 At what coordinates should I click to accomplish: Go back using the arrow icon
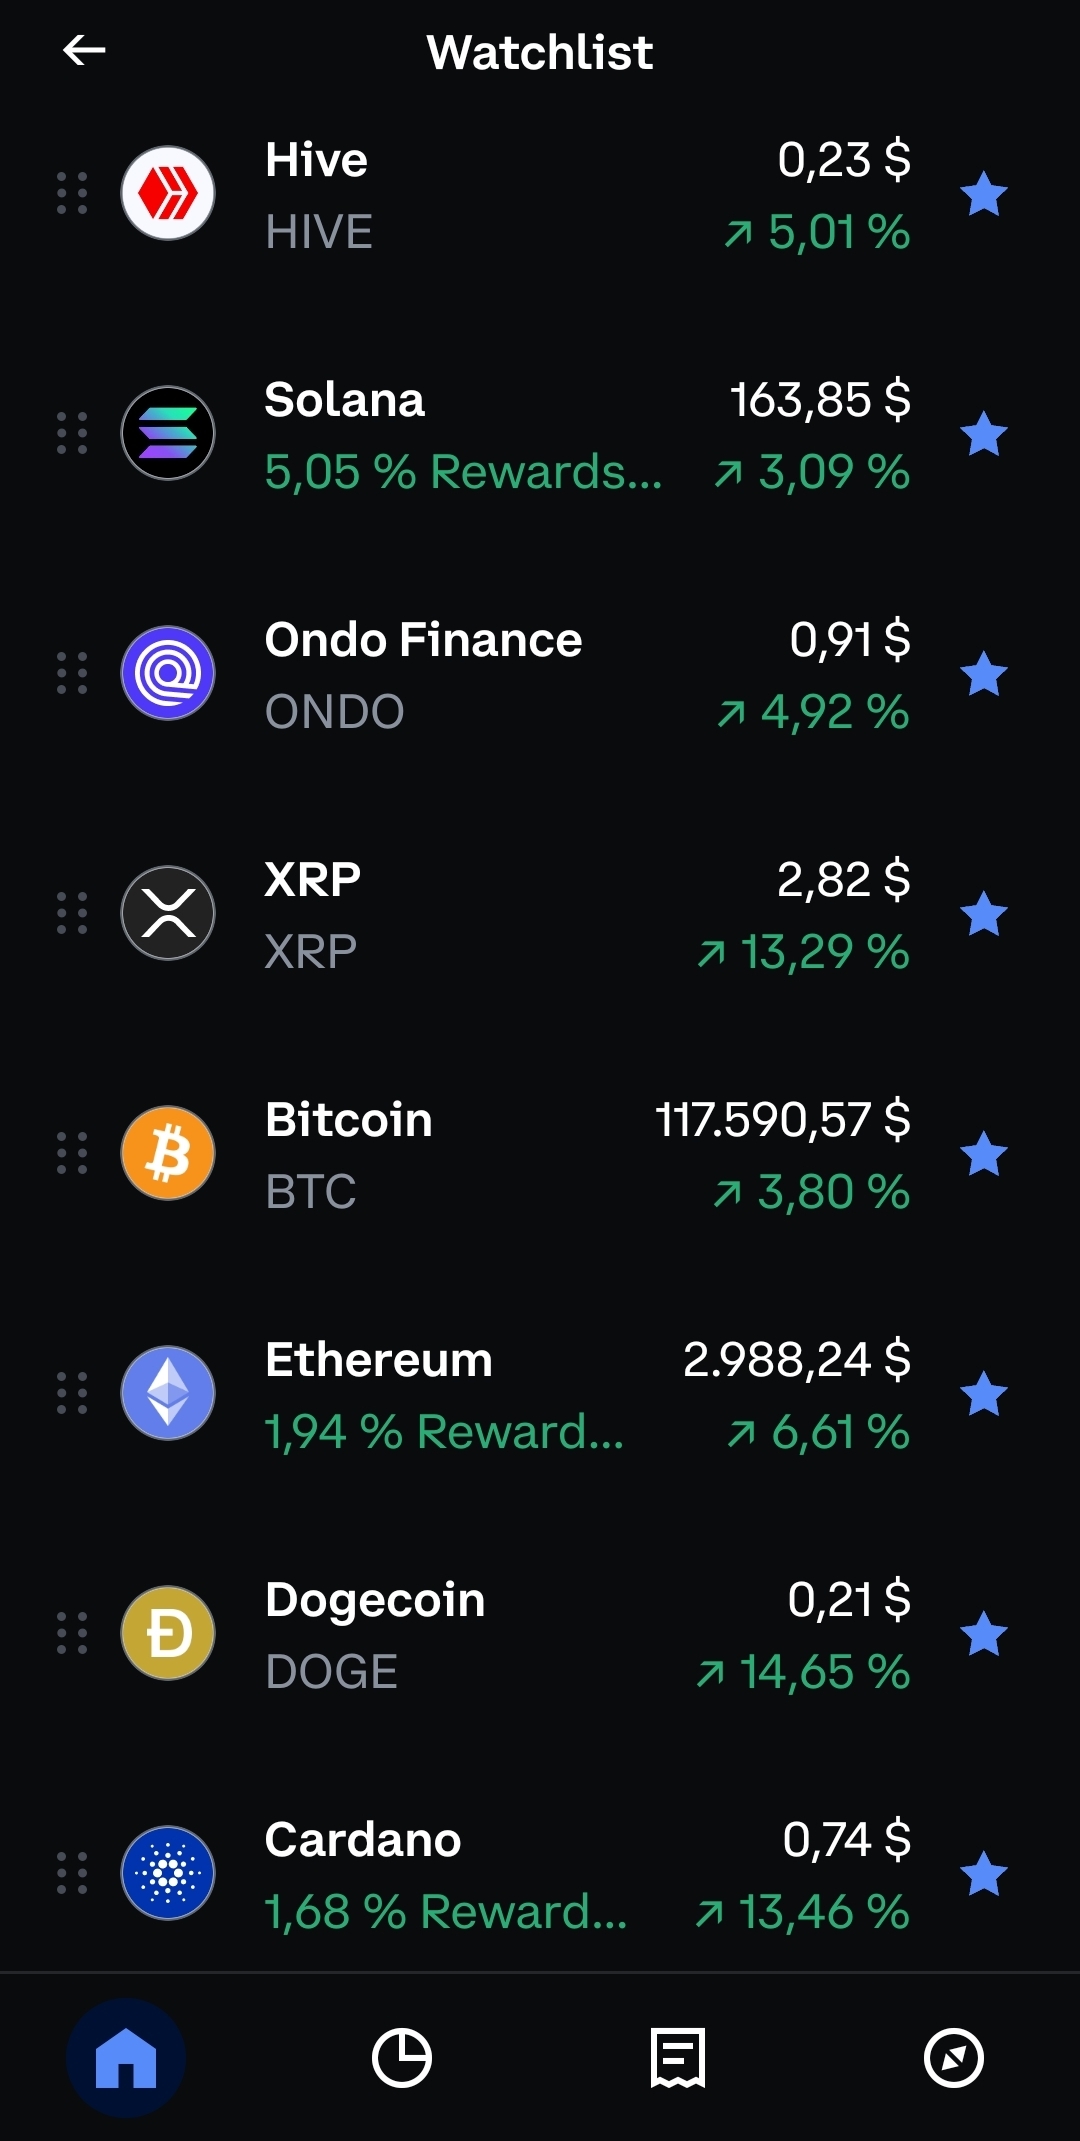click(x=84, y=50)
